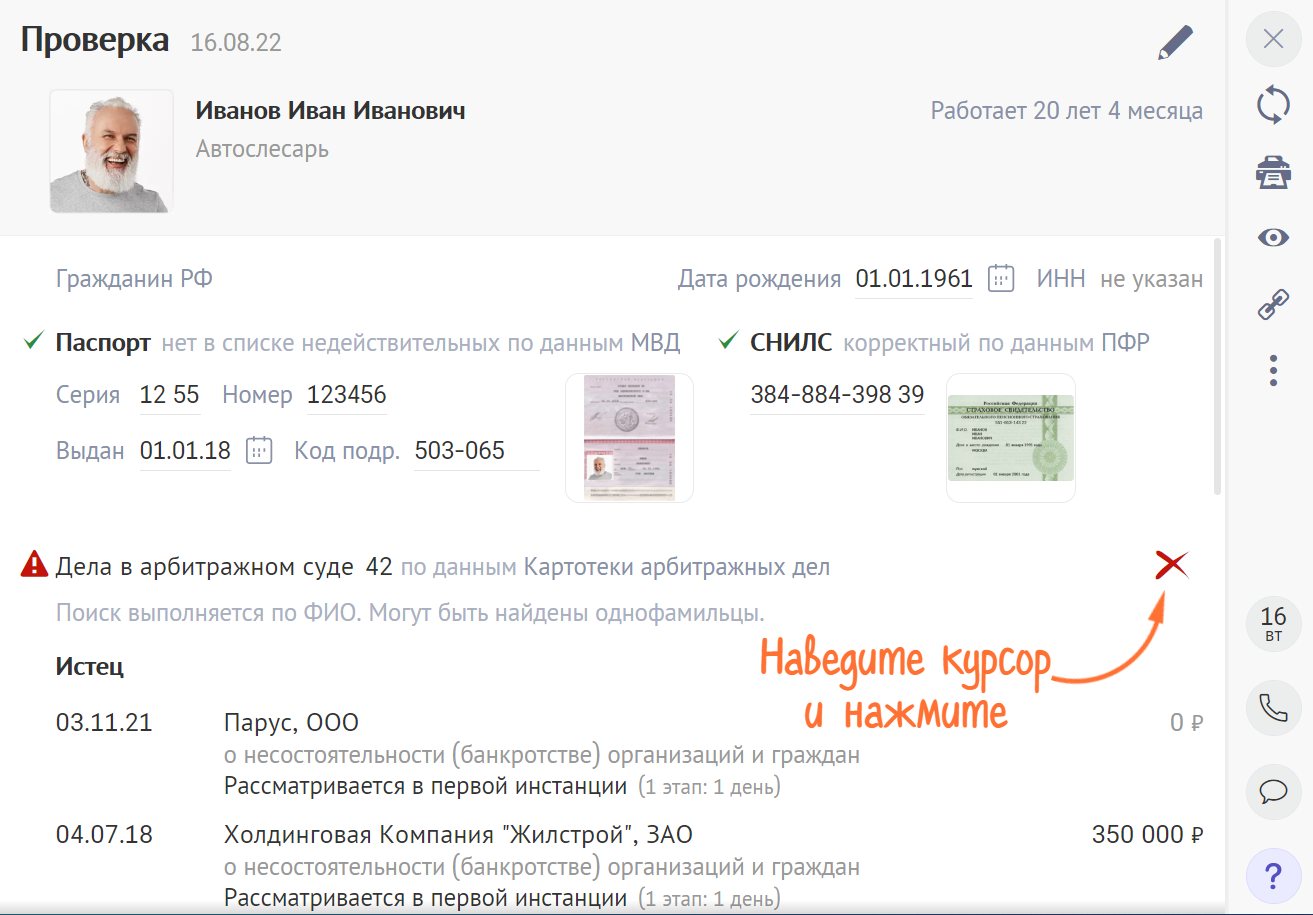Click the pencil edit icon
1313x915 pixels.
1175,43
